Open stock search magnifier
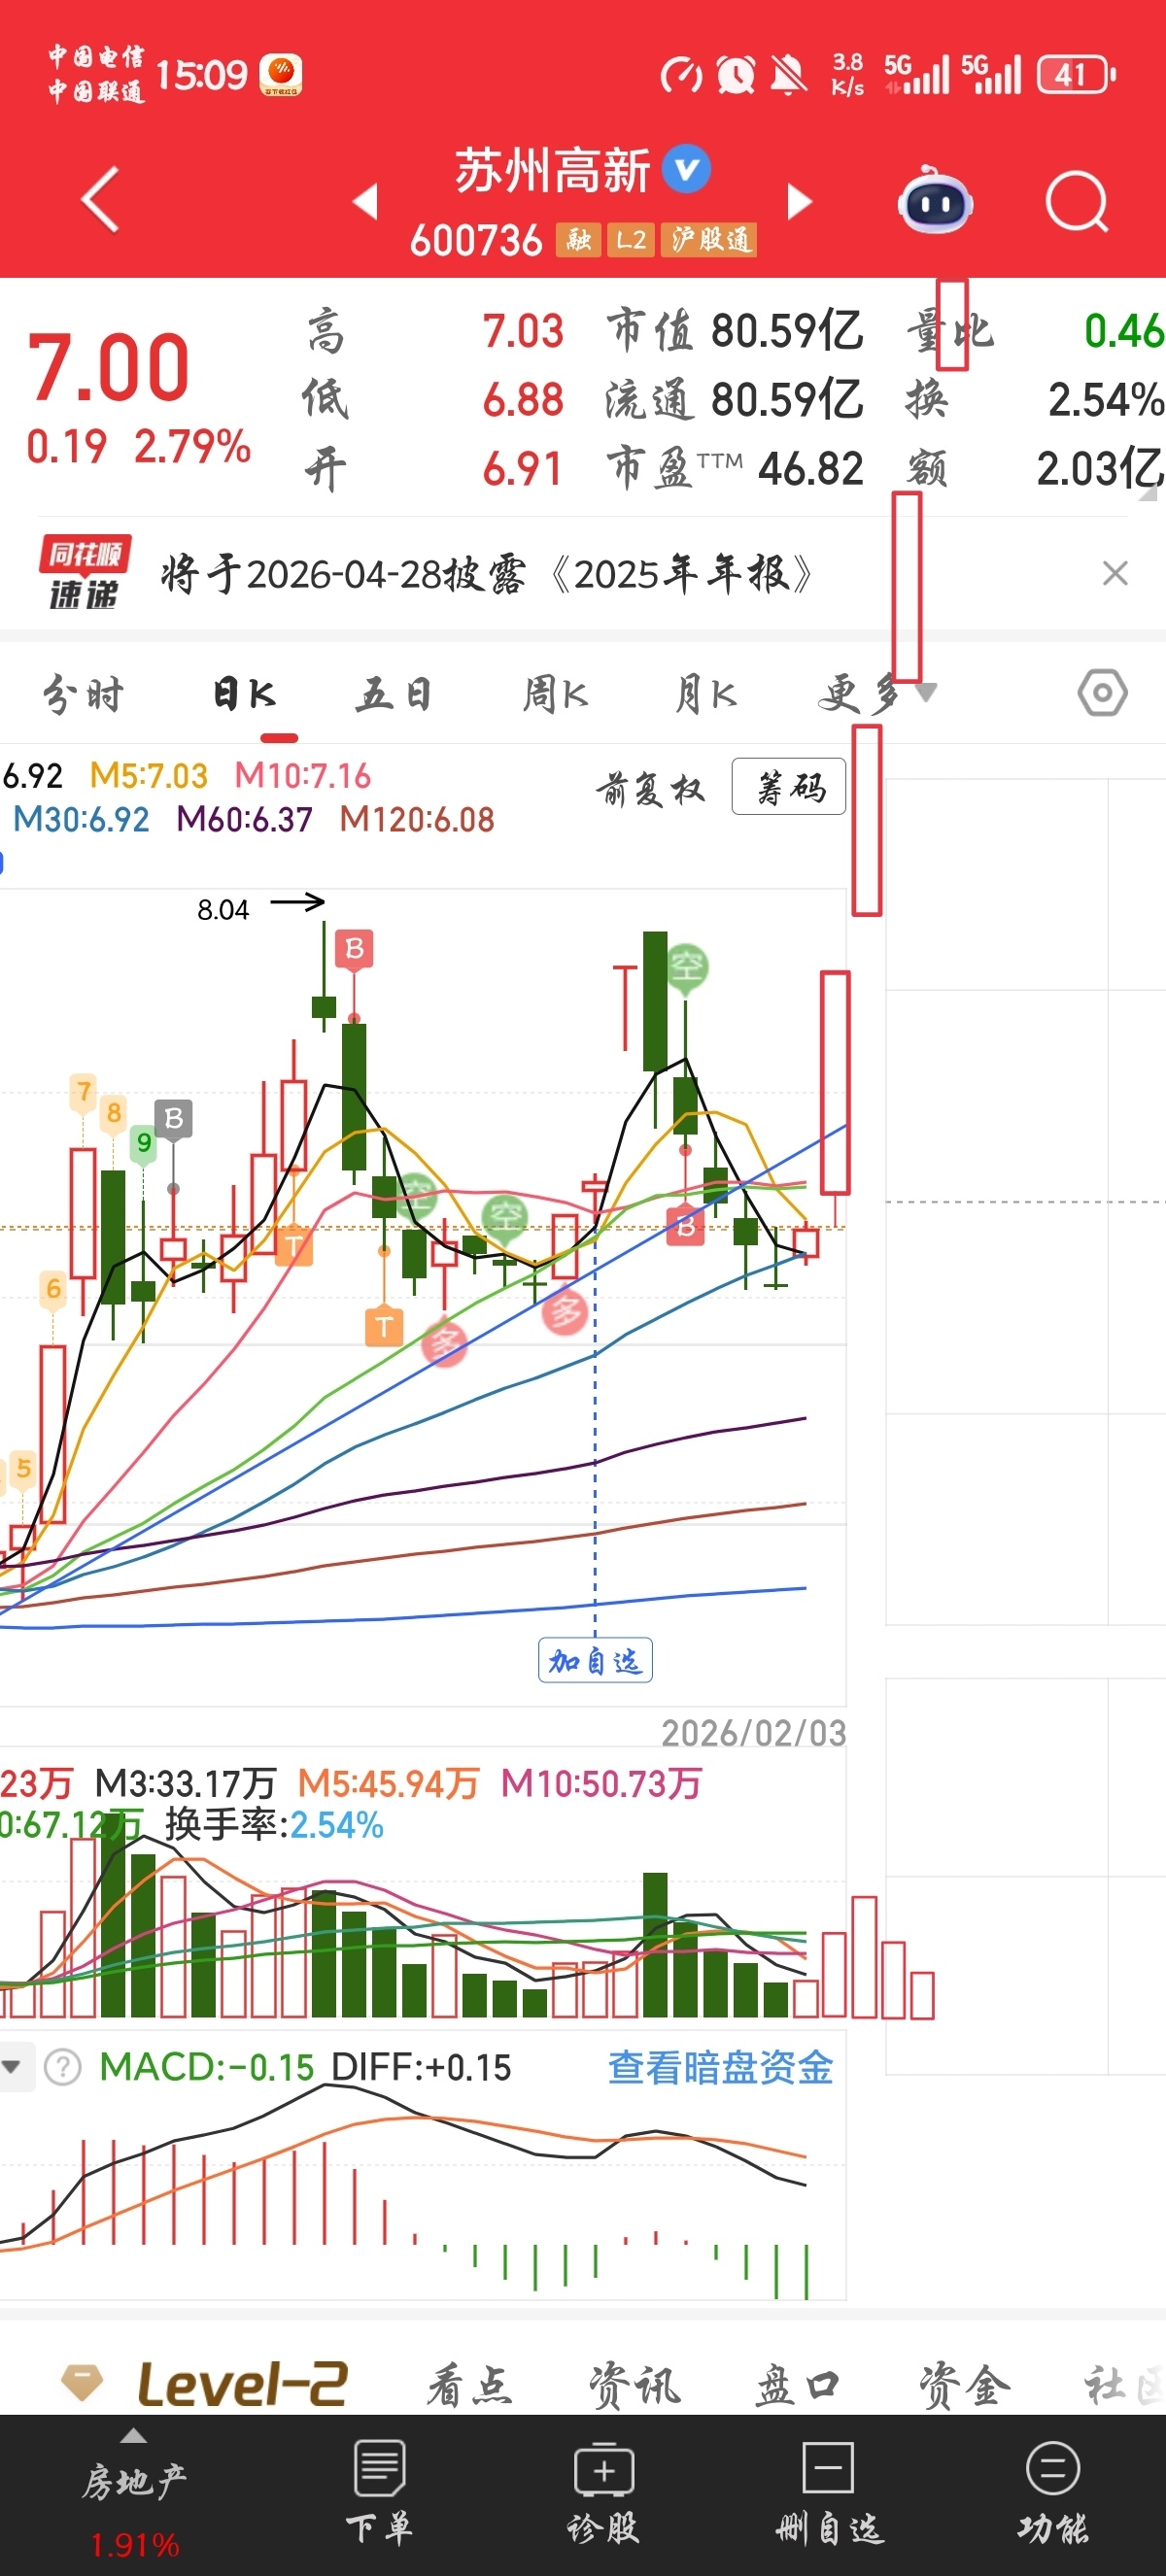 click(1077, 202)
